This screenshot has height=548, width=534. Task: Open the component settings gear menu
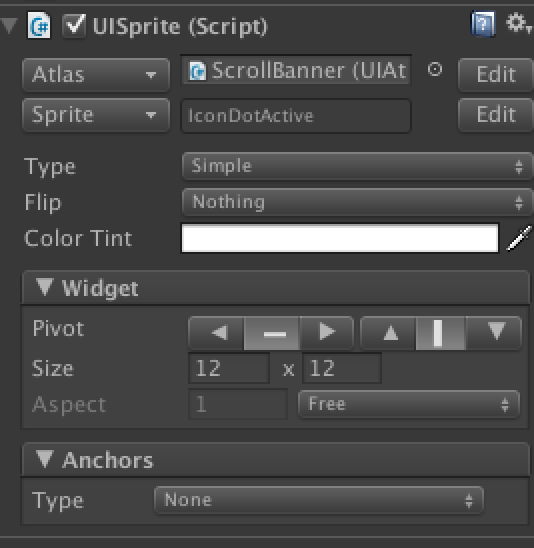(518, 23)
